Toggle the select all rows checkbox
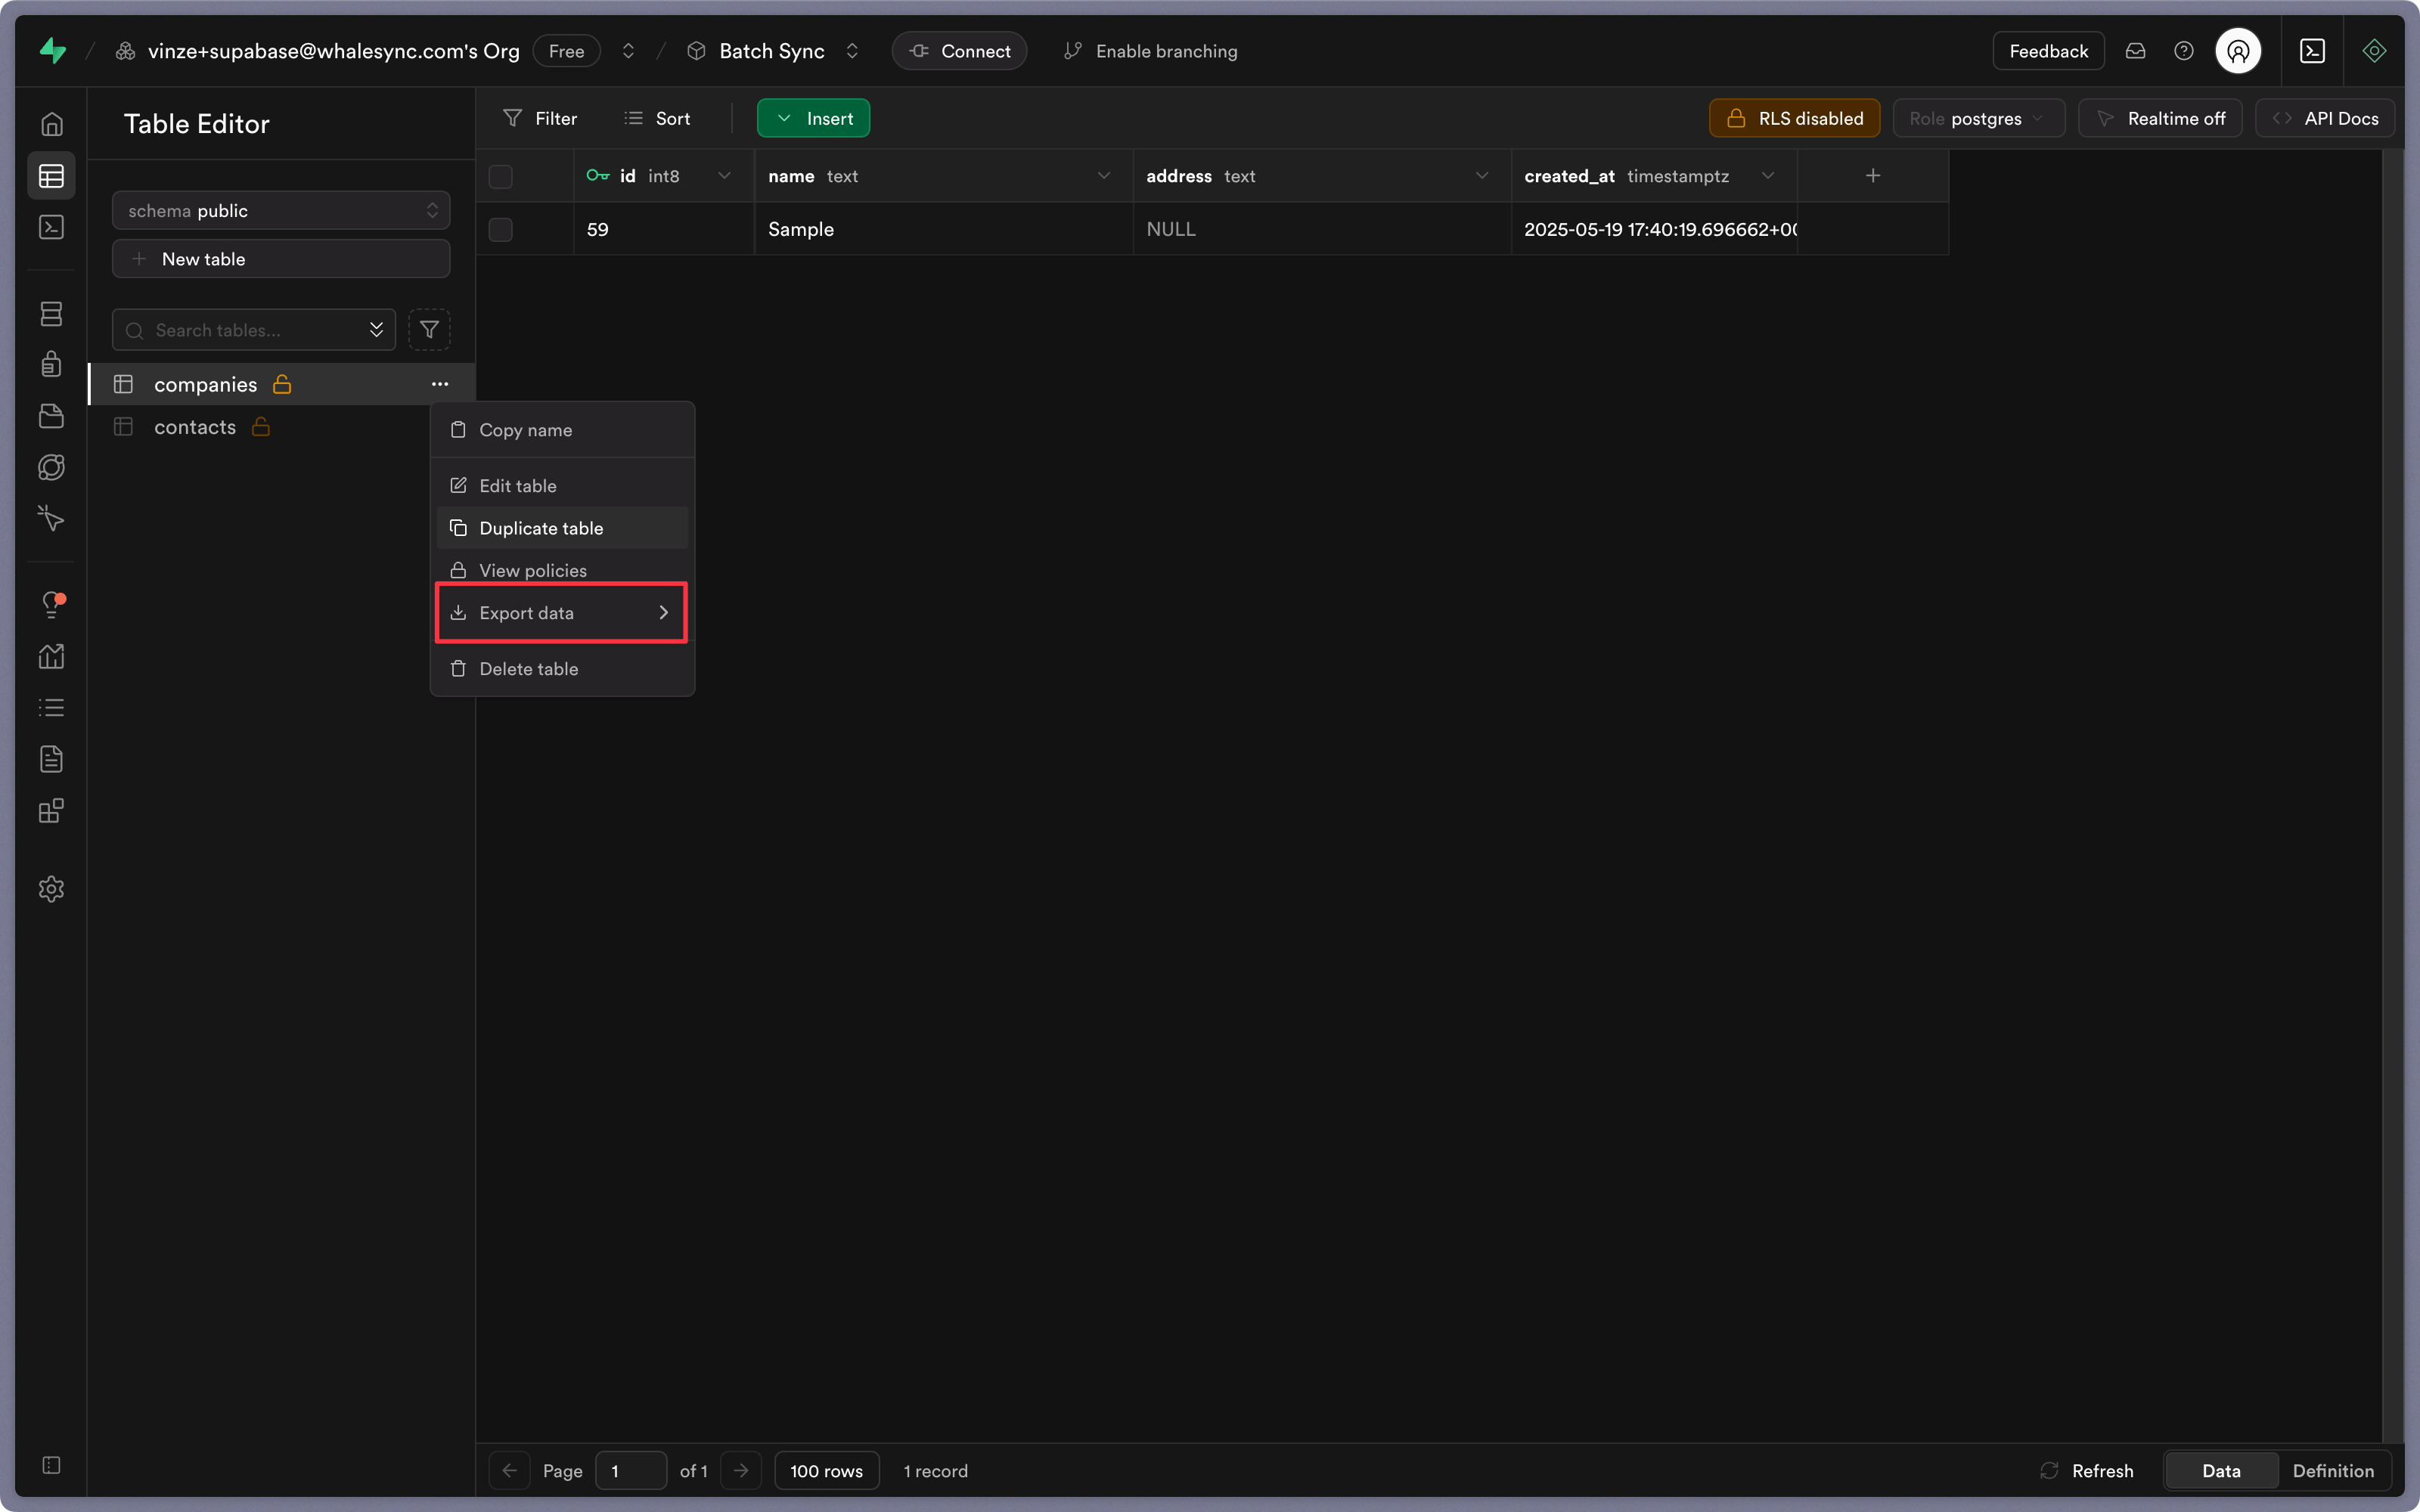 pyautogui.click(x=501, y=177)
